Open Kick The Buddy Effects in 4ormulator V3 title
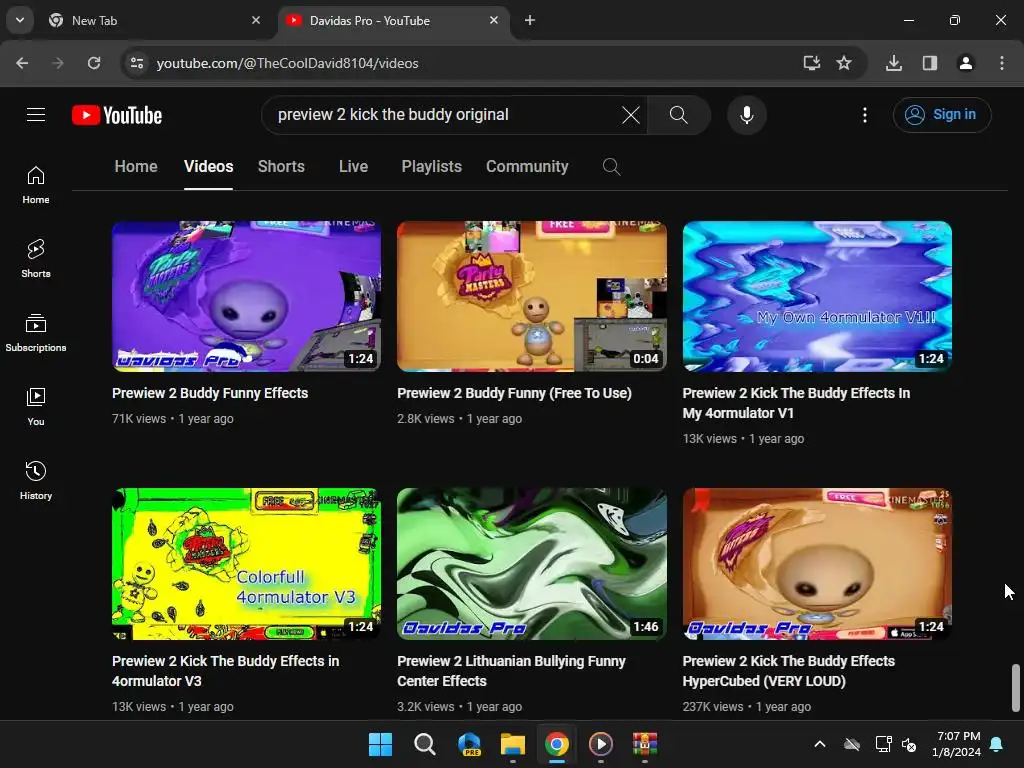 tap(225, 671)
